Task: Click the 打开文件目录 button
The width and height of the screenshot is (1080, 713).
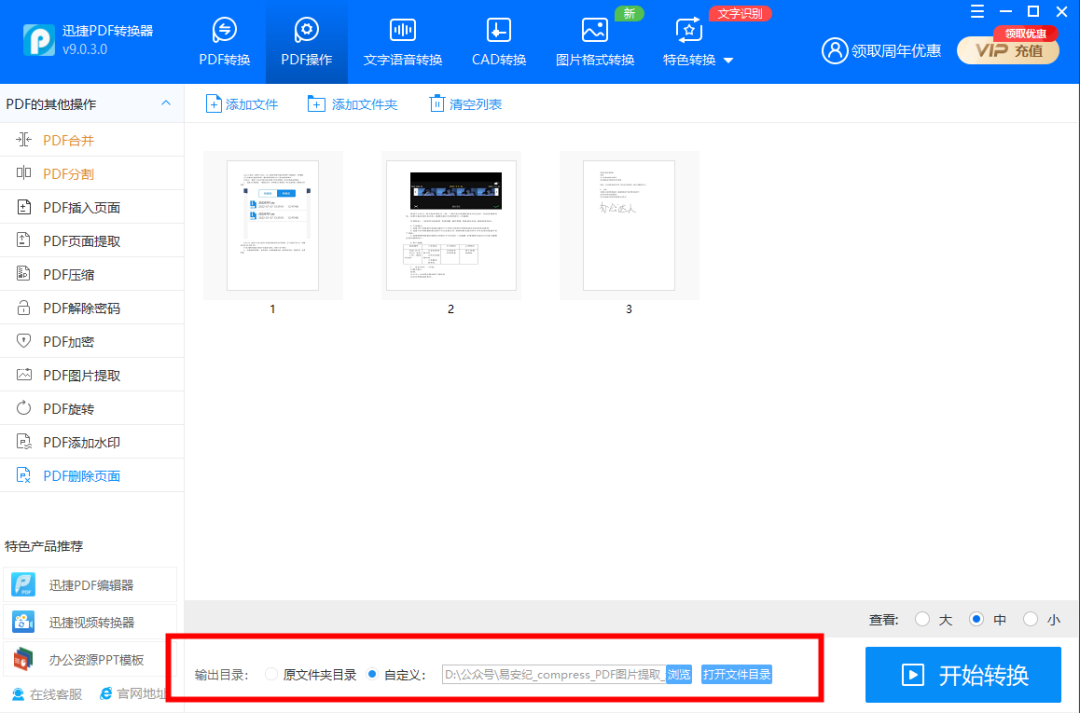Action: coord(736,674)
